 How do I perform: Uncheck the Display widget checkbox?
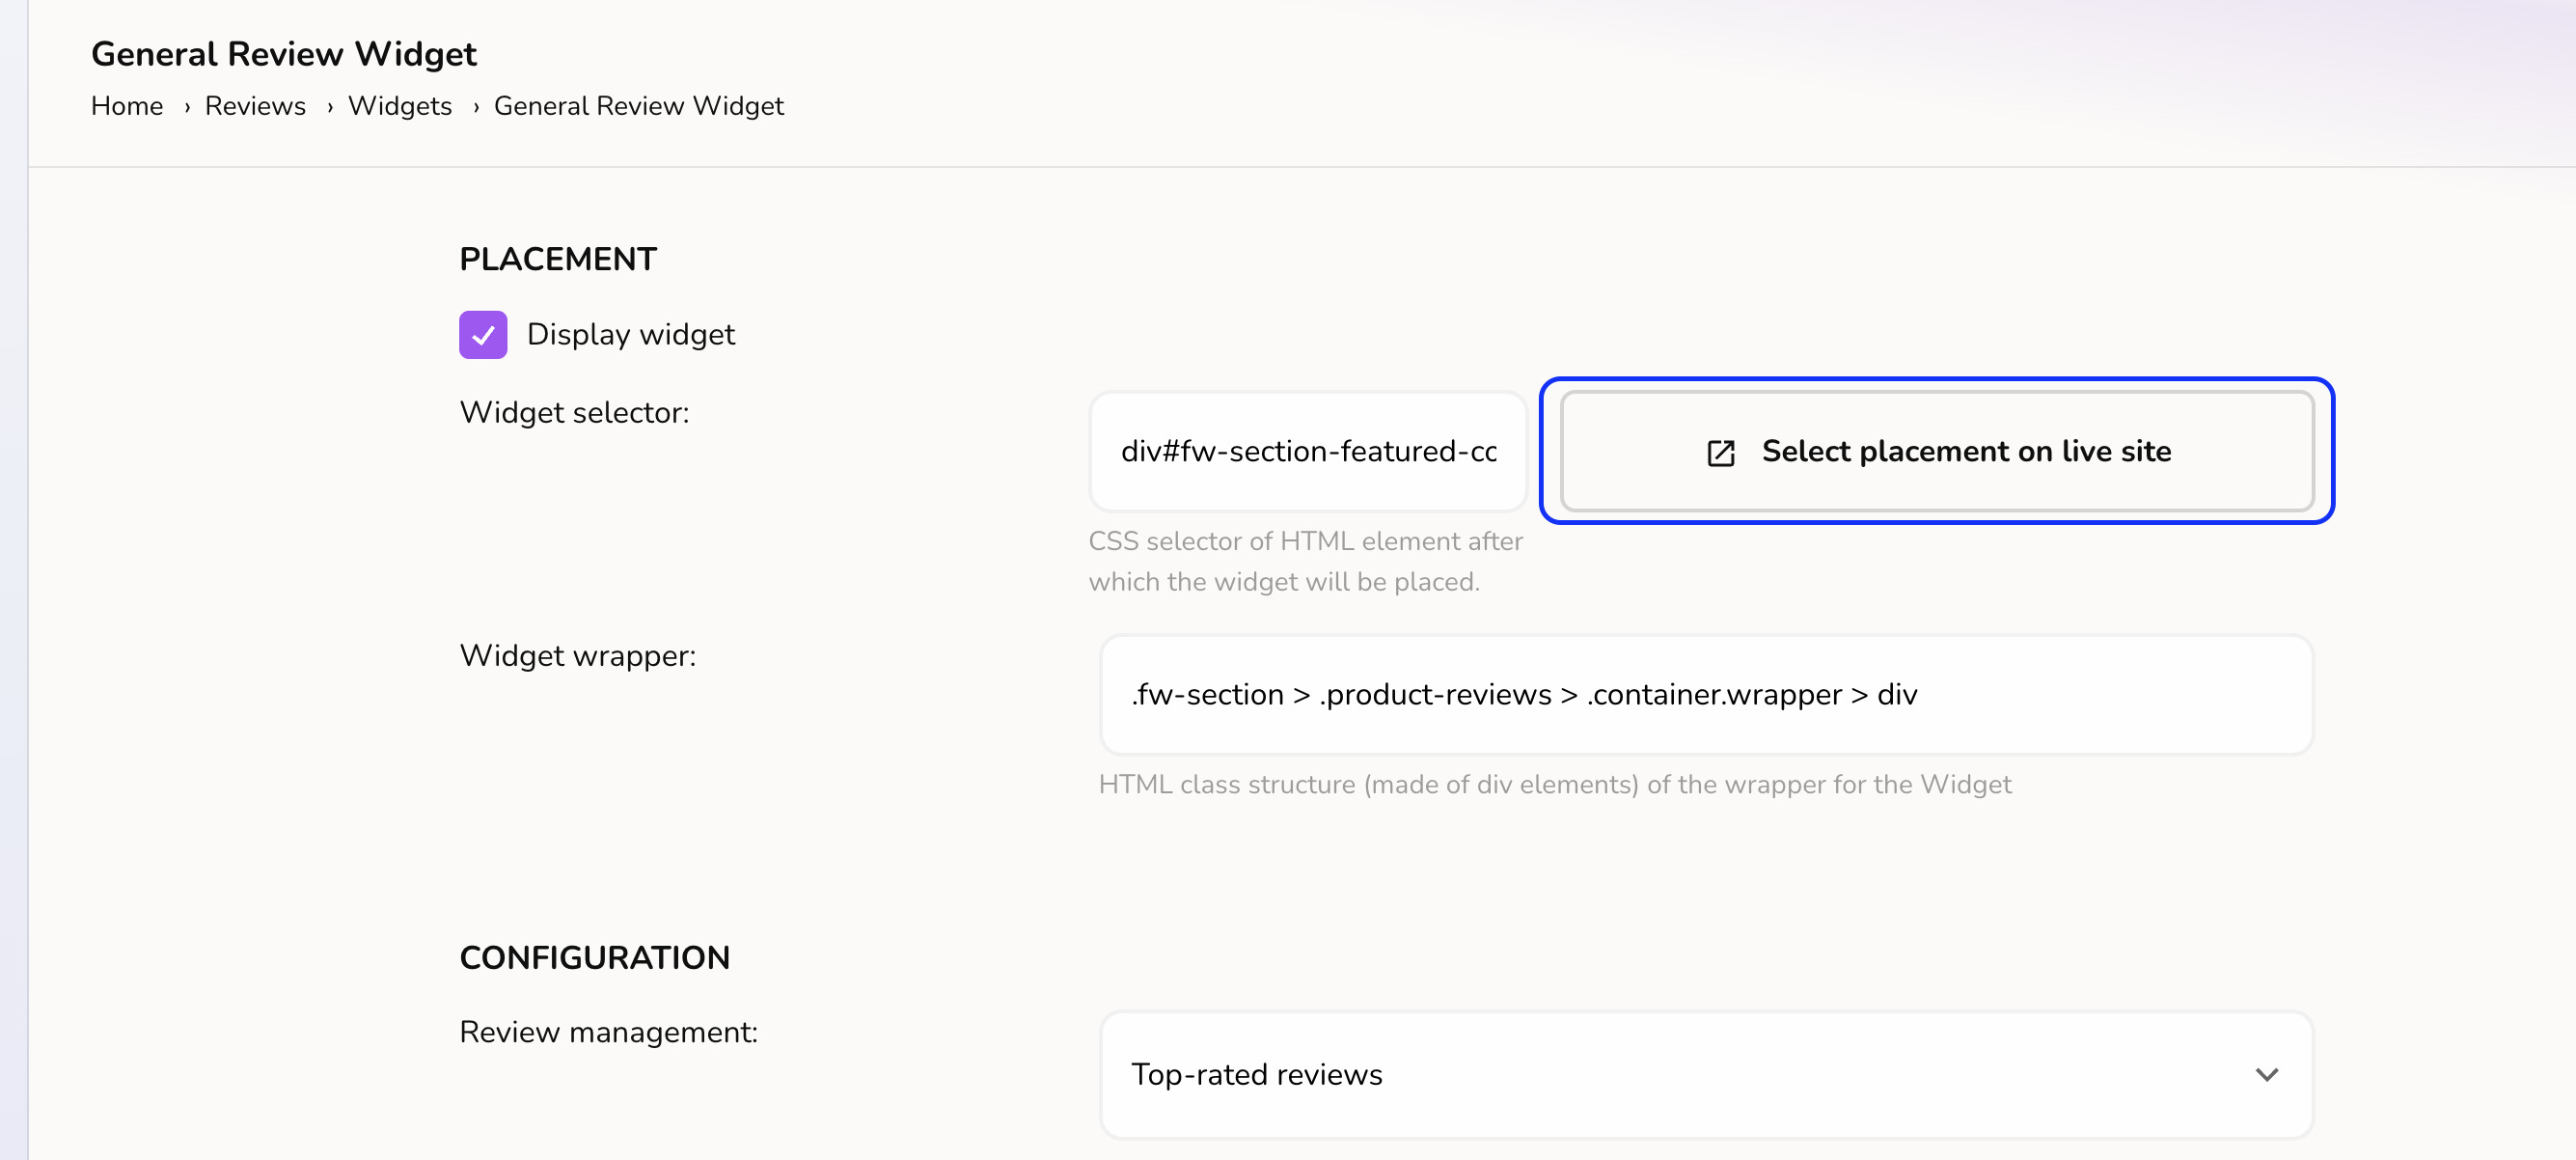click(x=483, y=334)
